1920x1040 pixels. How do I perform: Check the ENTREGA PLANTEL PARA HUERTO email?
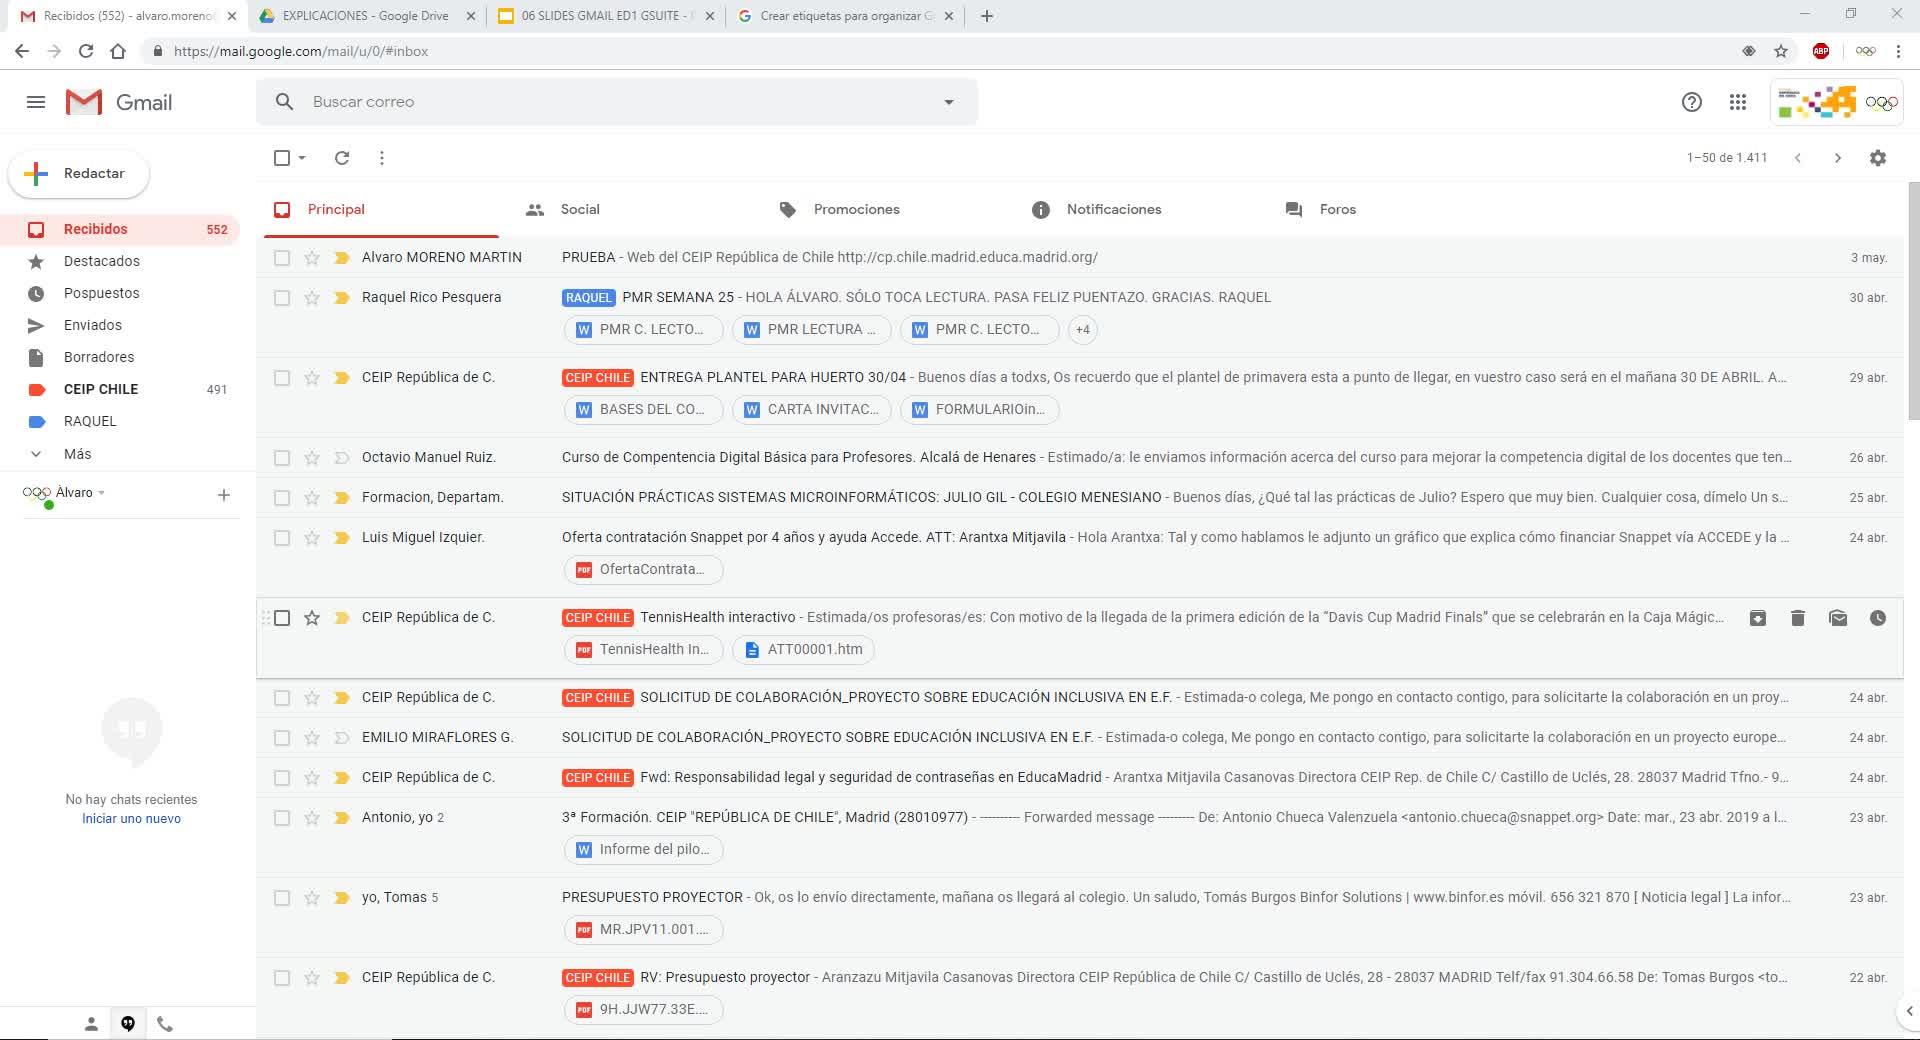(x=282, y=378)
